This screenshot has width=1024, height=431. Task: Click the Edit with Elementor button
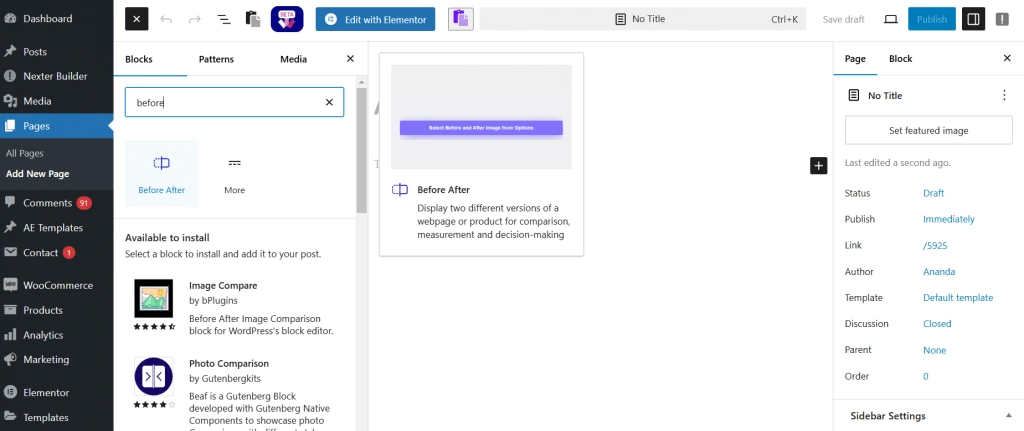click(x=375, y=19)
